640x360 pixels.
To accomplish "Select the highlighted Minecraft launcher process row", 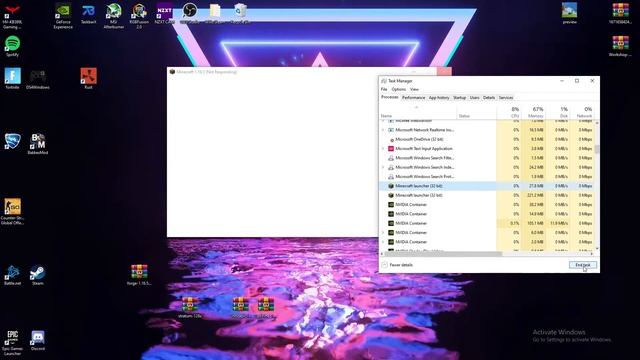I will pos(487,186).
